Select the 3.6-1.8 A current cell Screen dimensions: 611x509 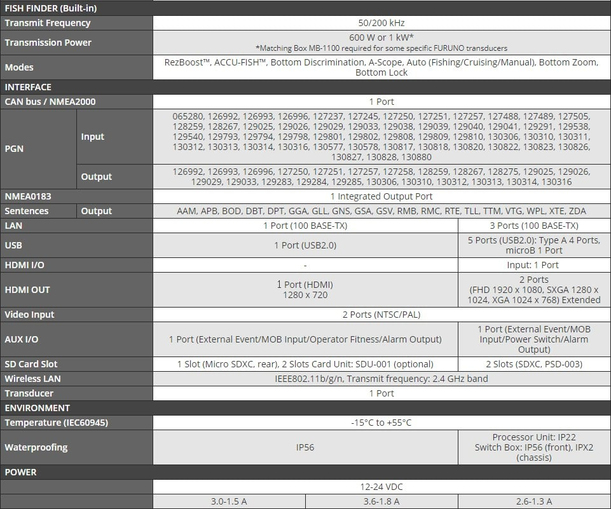click(x=381, y=501)
